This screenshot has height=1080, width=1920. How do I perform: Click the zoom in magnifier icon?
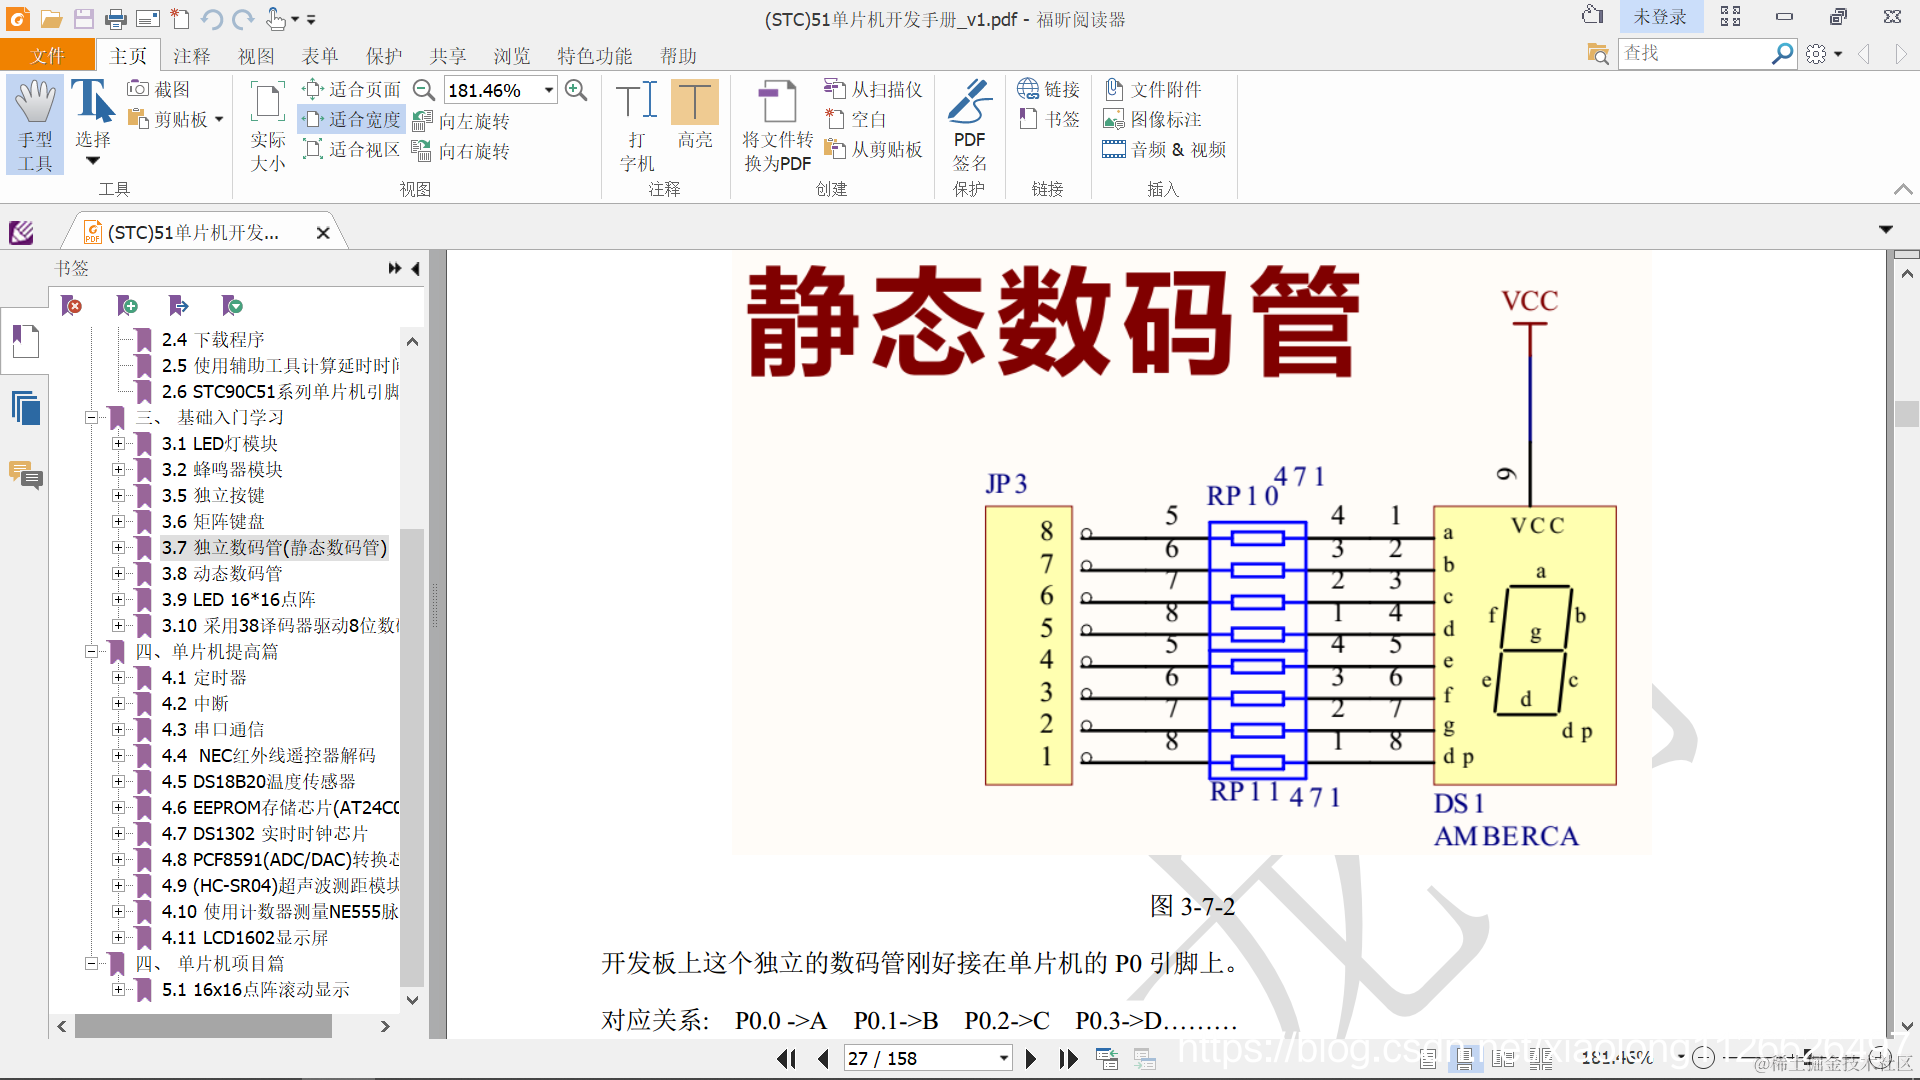click(576, 90)
